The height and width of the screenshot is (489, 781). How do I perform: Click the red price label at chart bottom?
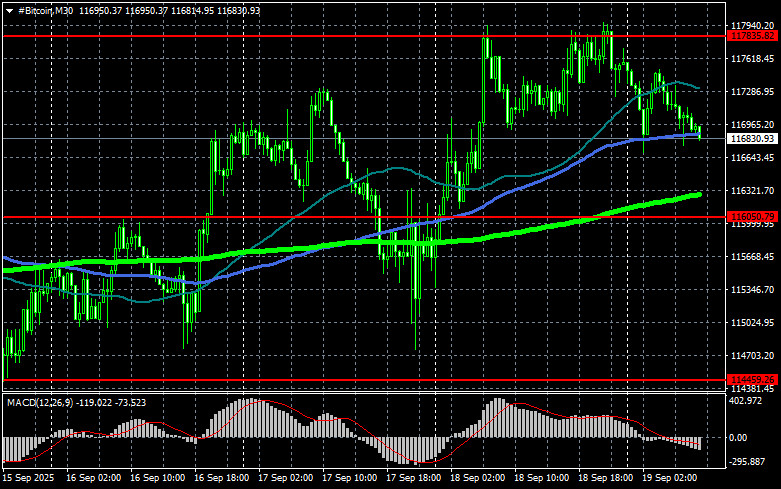click(753, 379)
